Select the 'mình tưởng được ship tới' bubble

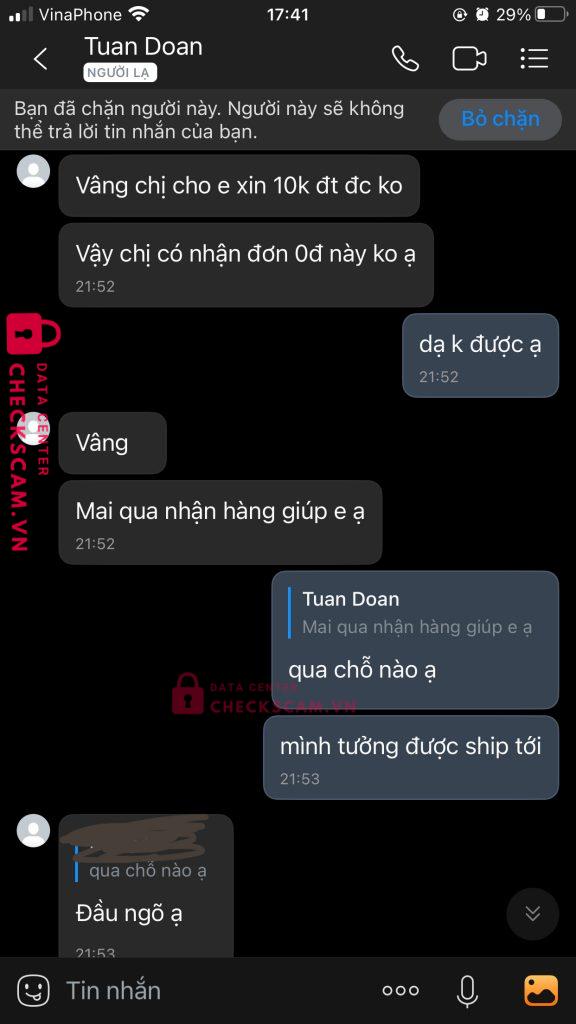[x=411, y=758]
